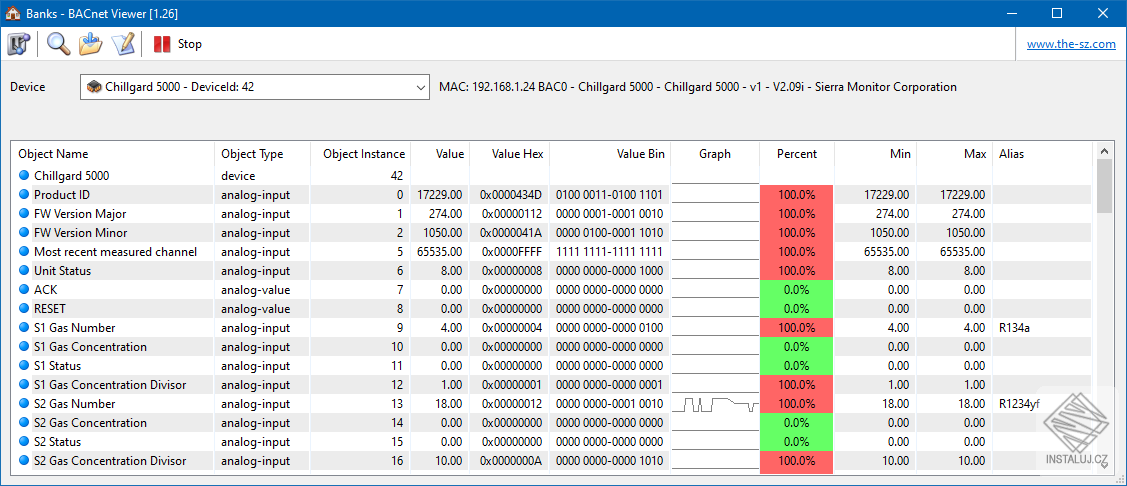Stop polling with the Stop button
The height and width of the screenshot is (486, 1127).
click(x=178, y=44)
